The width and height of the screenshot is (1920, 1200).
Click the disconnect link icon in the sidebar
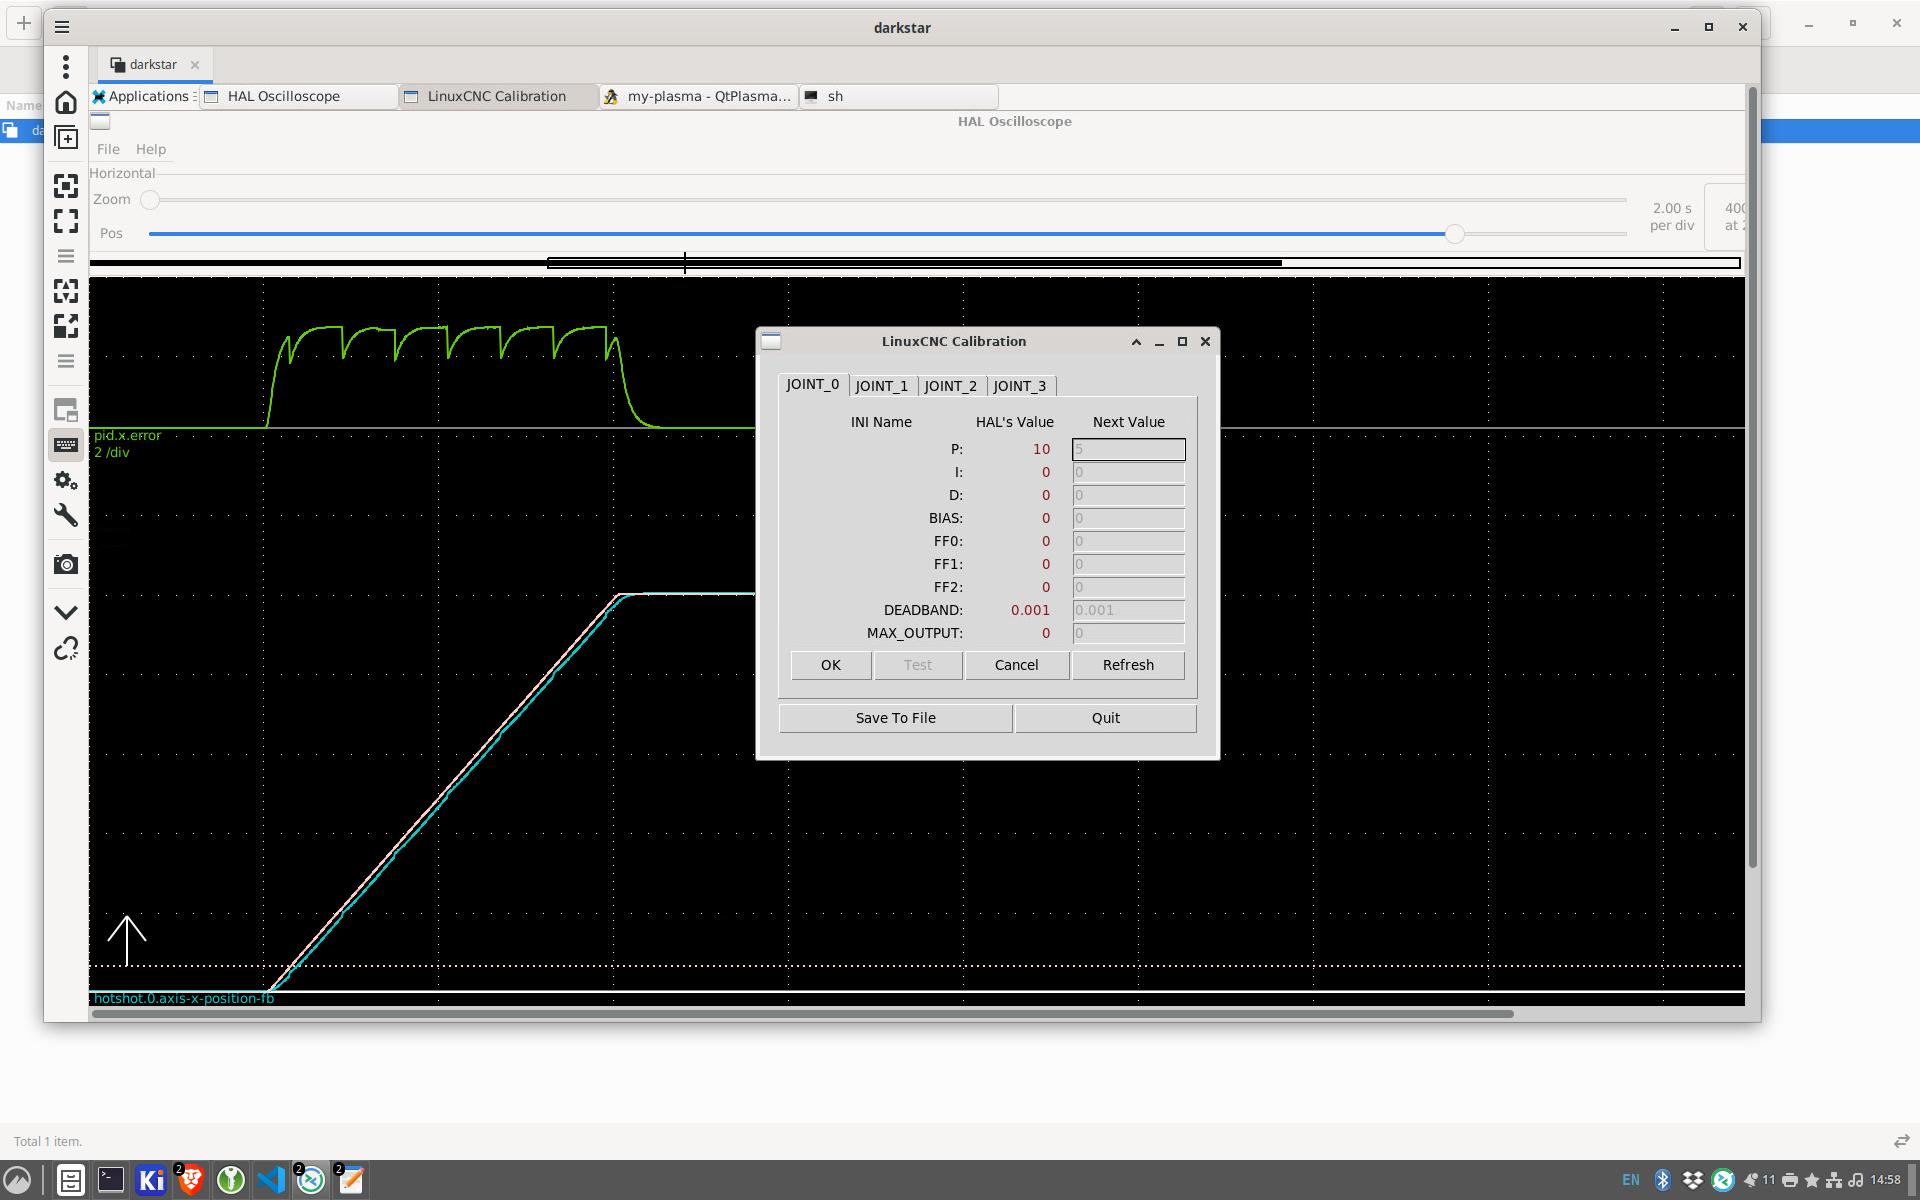(66, 649)
